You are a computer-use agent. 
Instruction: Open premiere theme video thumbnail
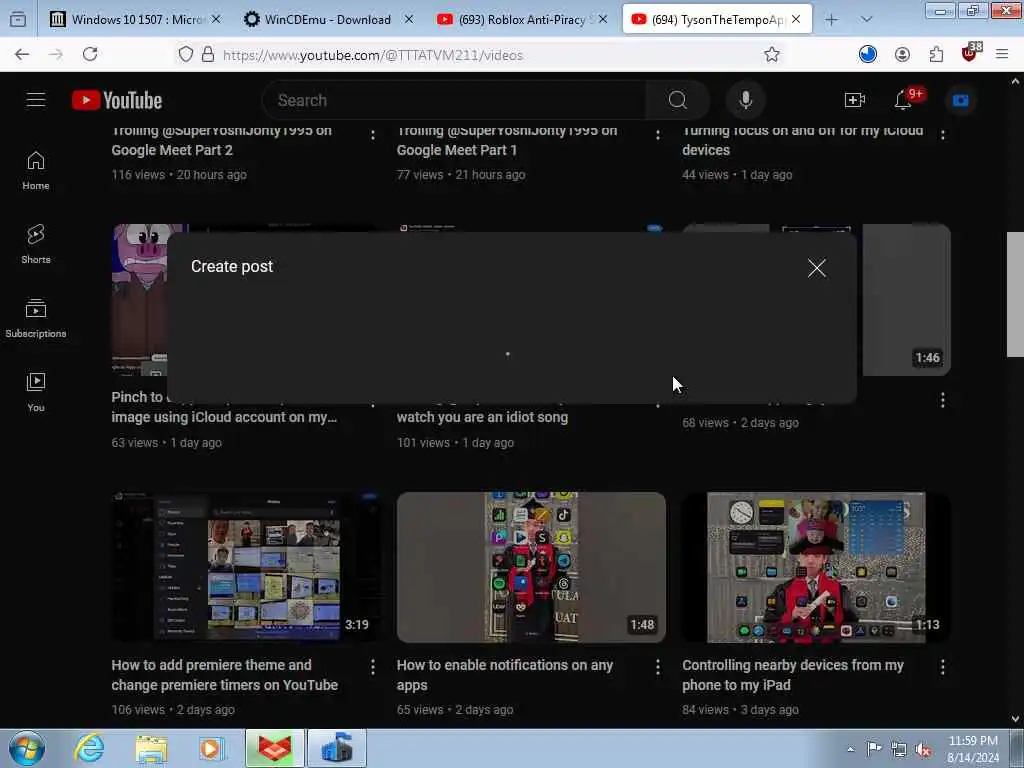click(x=246, y=568)
